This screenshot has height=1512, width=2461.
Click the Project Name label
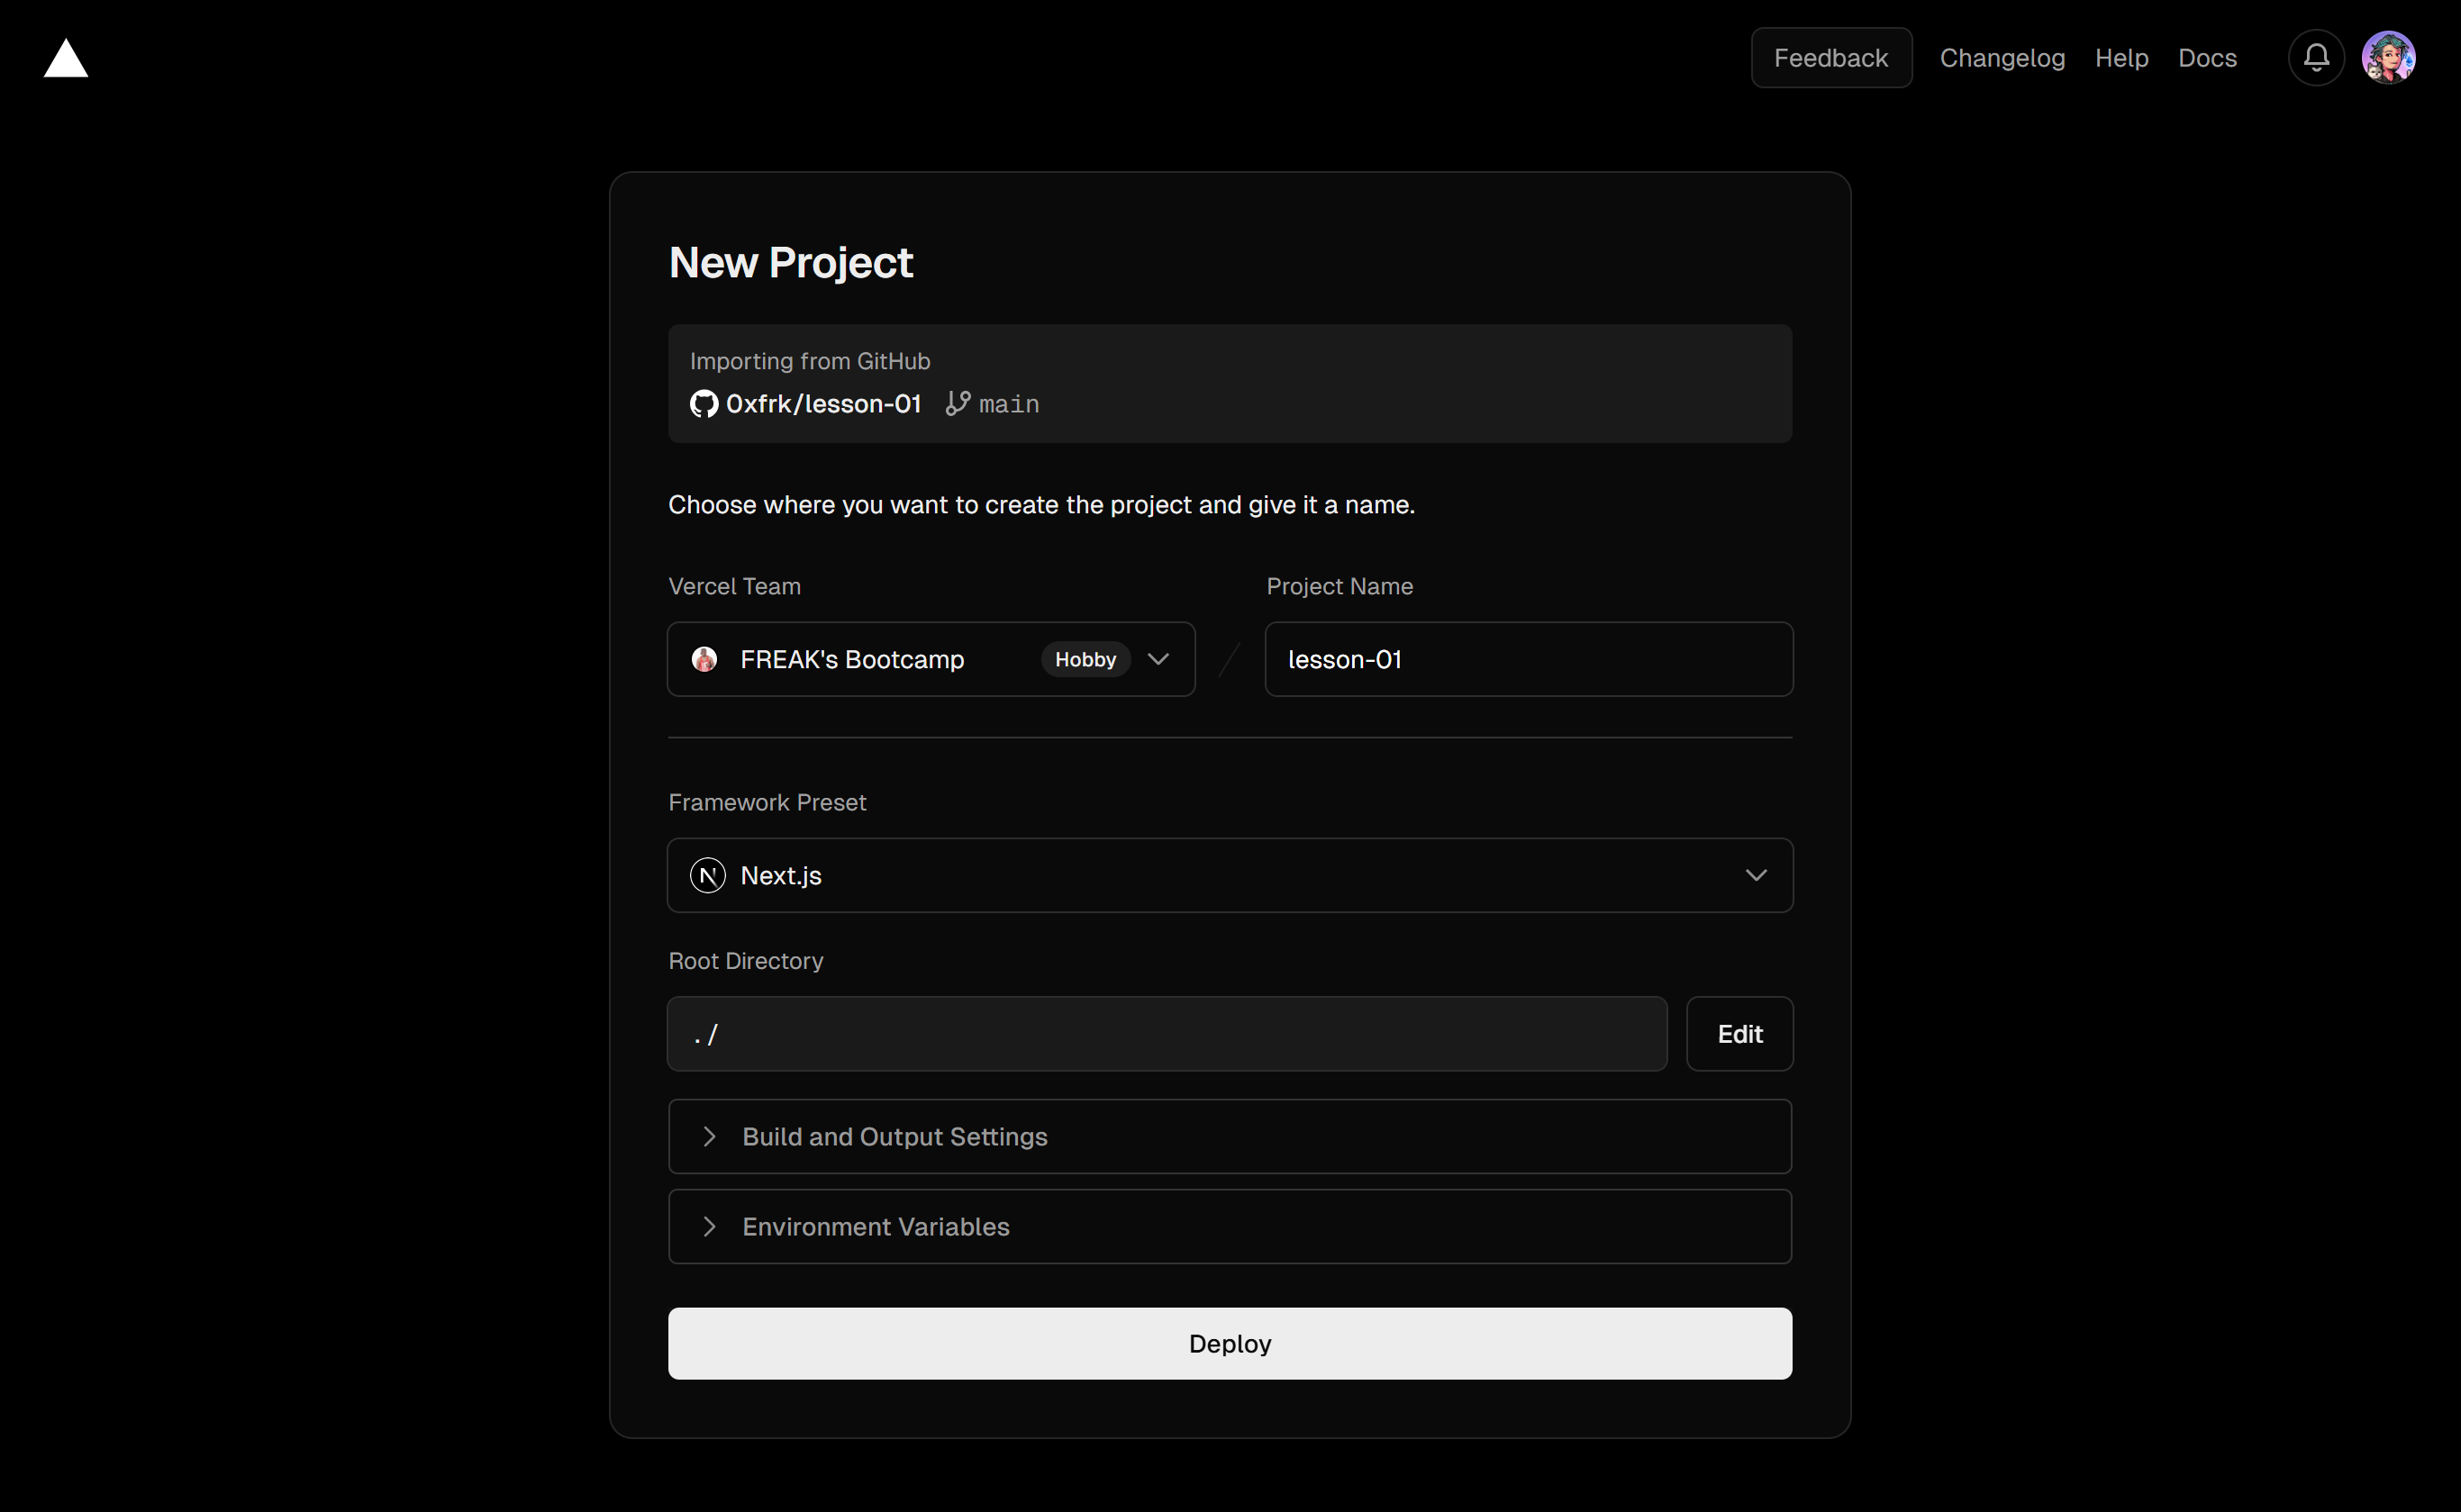click(x=1339, y=586)
